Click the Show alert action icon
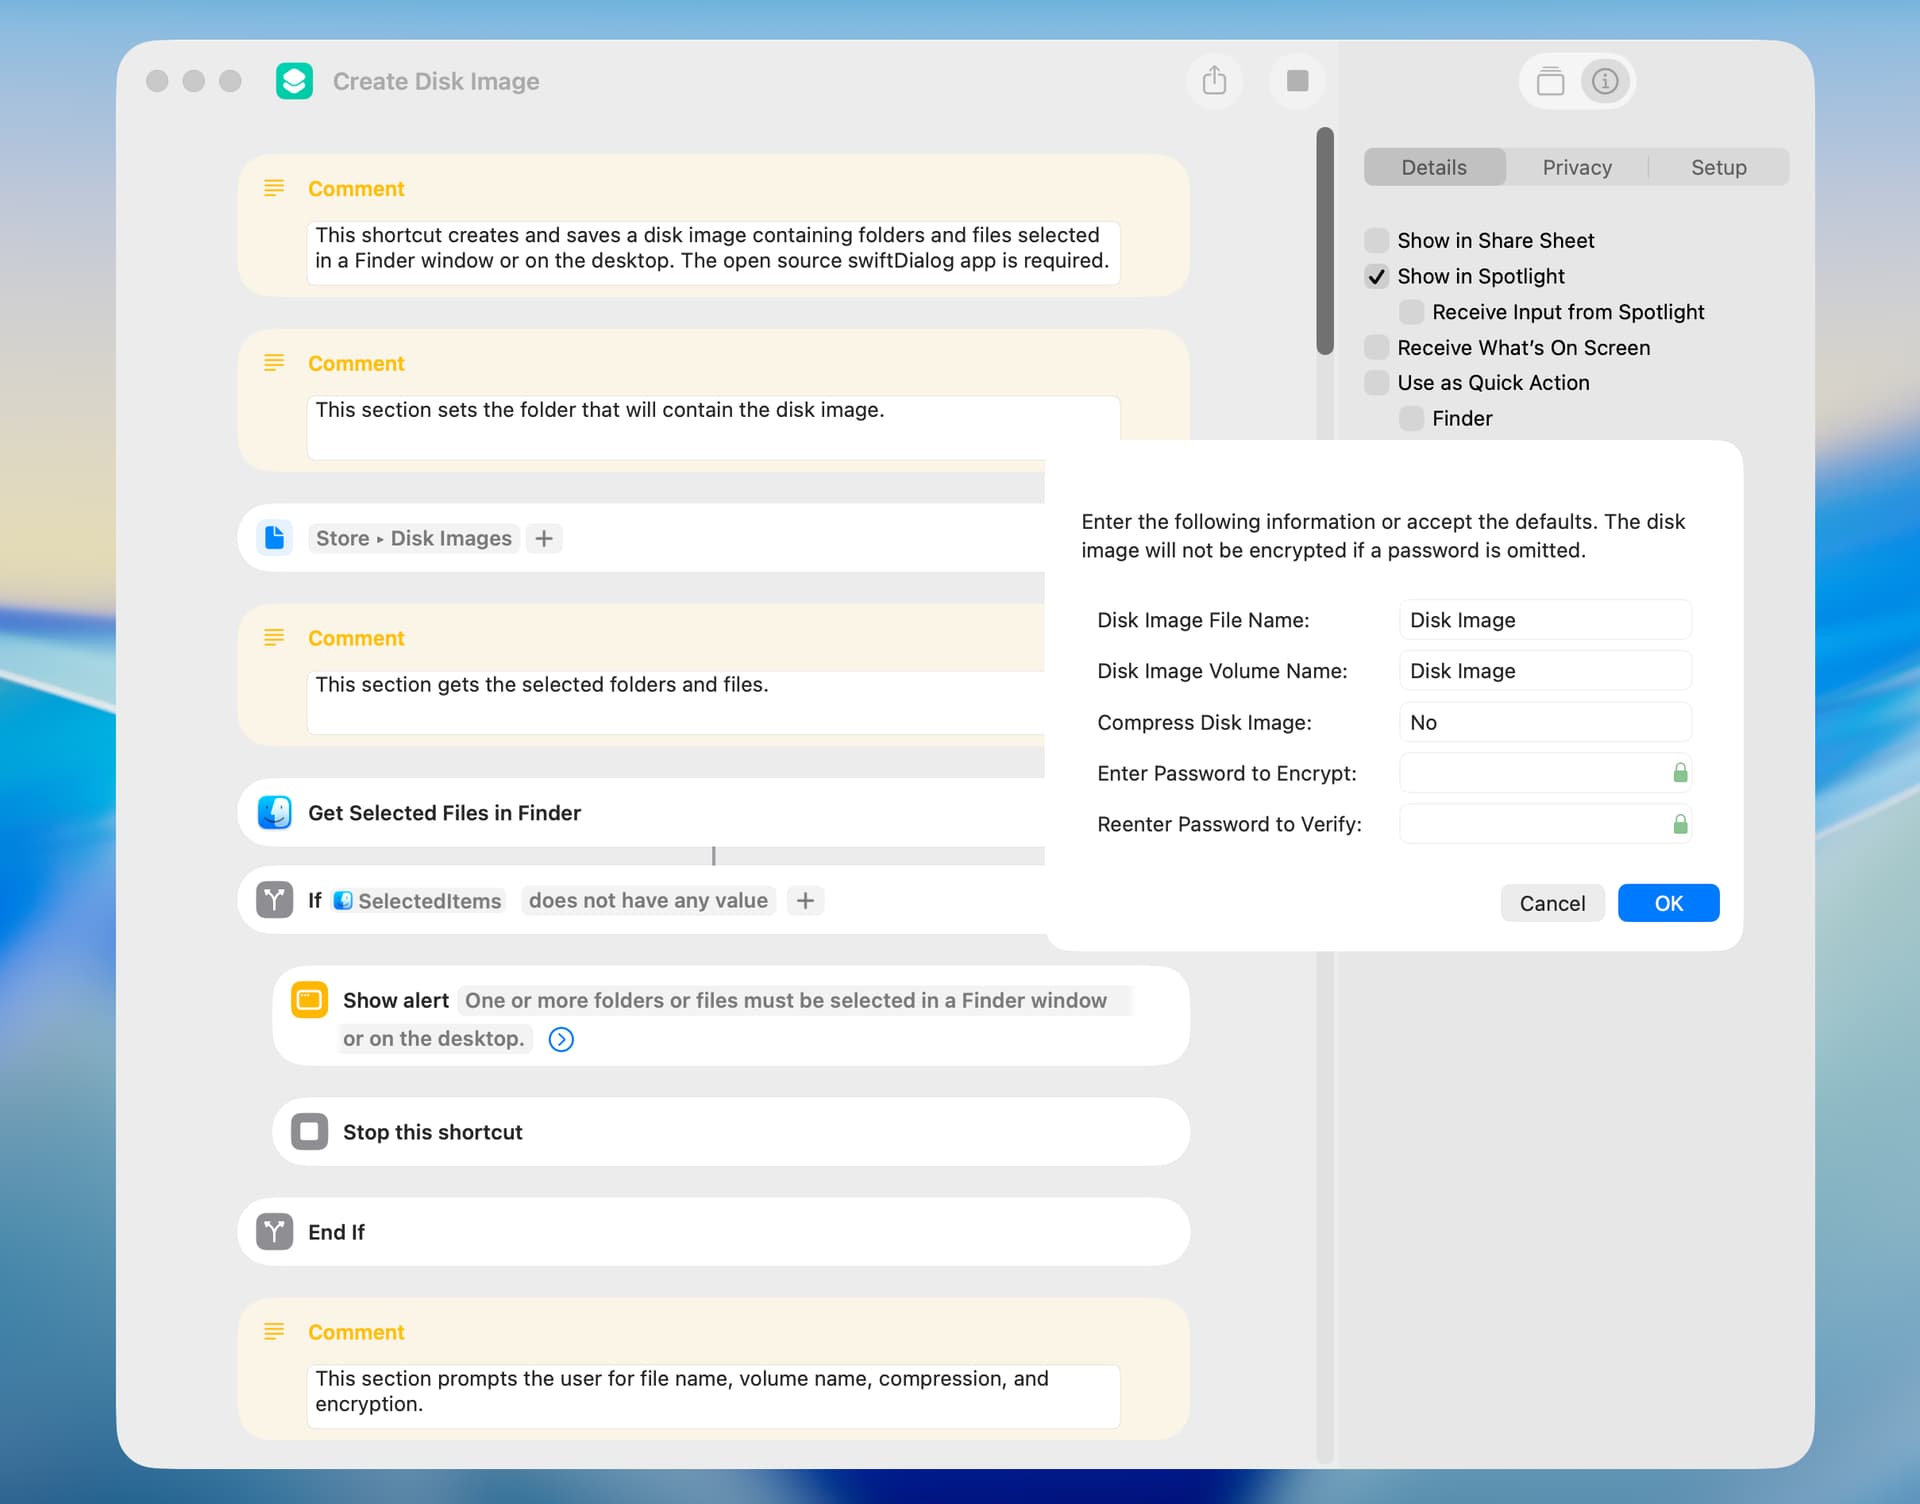Viewport: 1920px width, 1504px height. 309,1000
